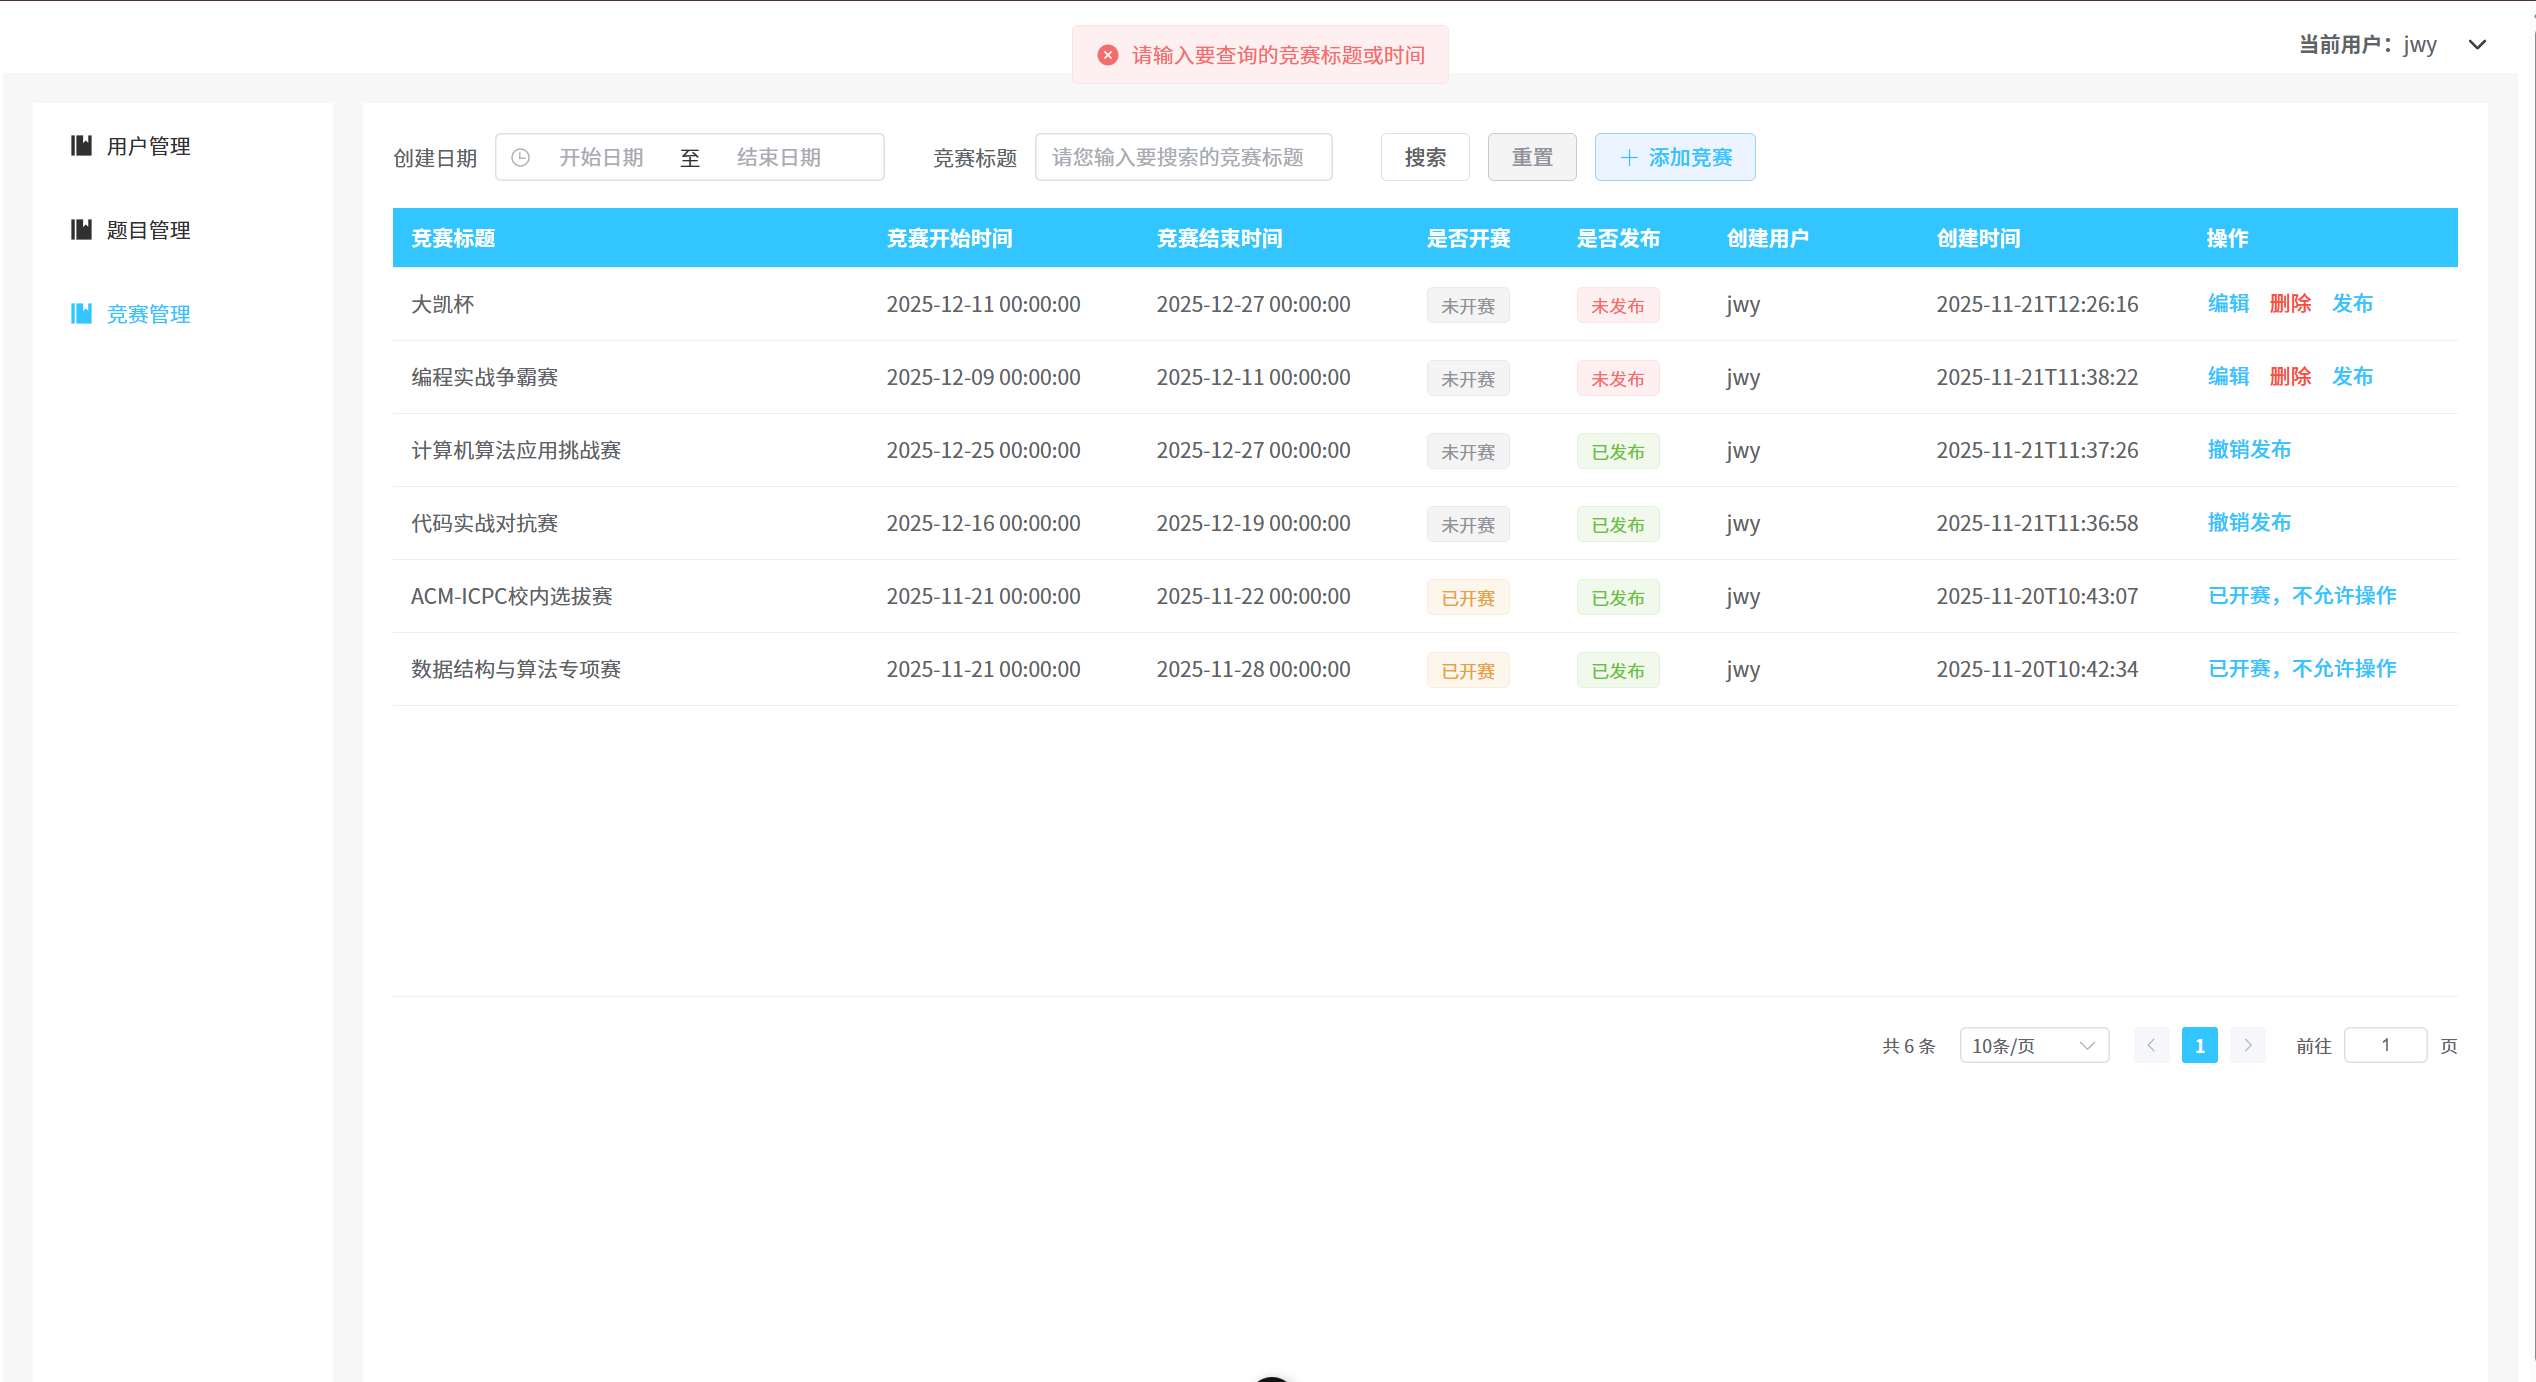The image size is (2536, 1382).
Task: Expand the current user jwy dropdown
Action: tap(2477, 45)
